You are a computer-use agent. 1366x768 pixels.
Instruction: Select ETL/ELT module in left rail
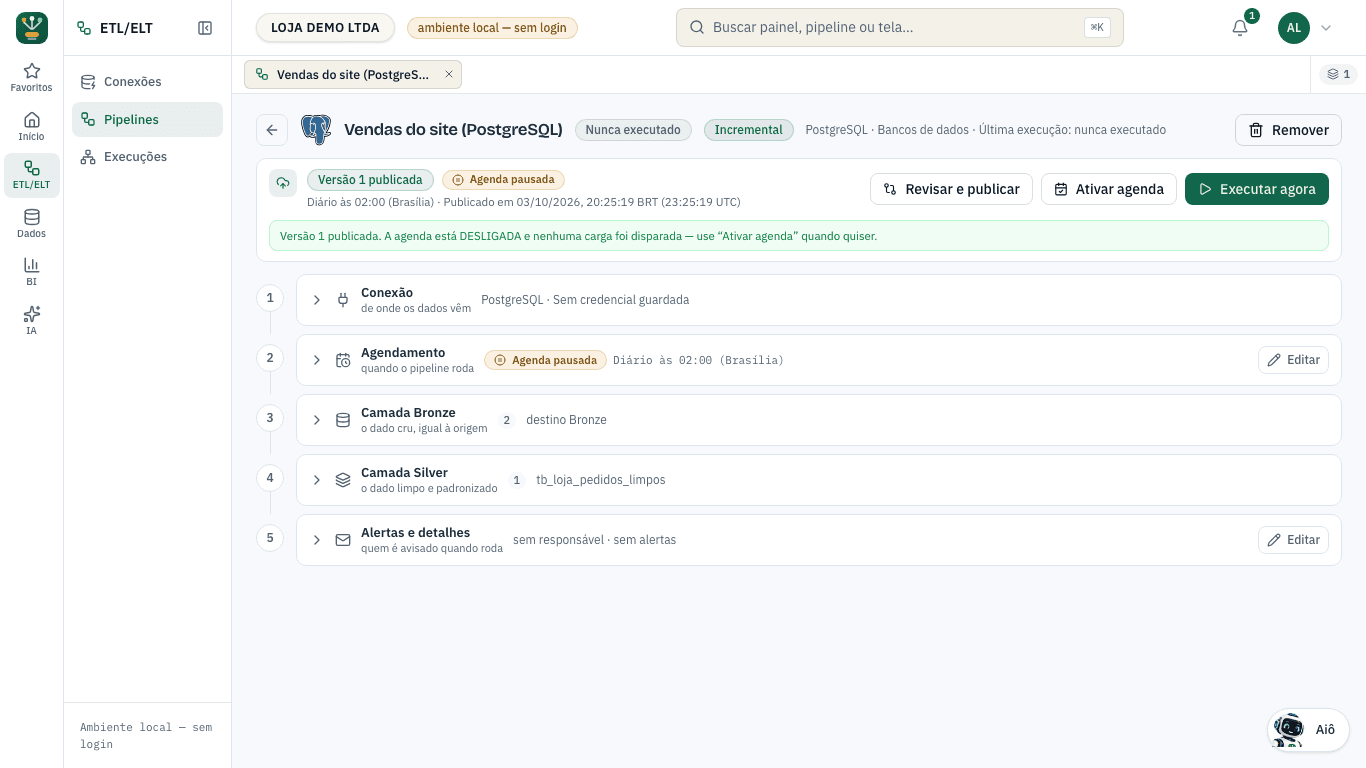click(32, 175)
